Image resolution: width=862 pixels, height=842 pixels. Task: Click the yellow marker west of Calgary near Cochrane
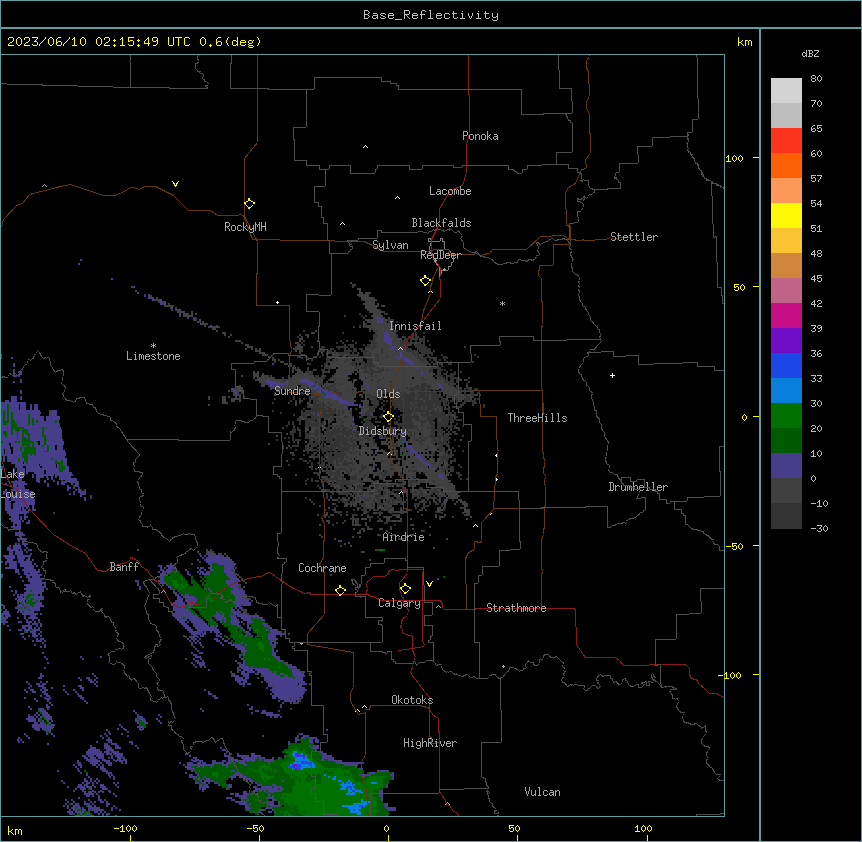[x=340, y=590]
